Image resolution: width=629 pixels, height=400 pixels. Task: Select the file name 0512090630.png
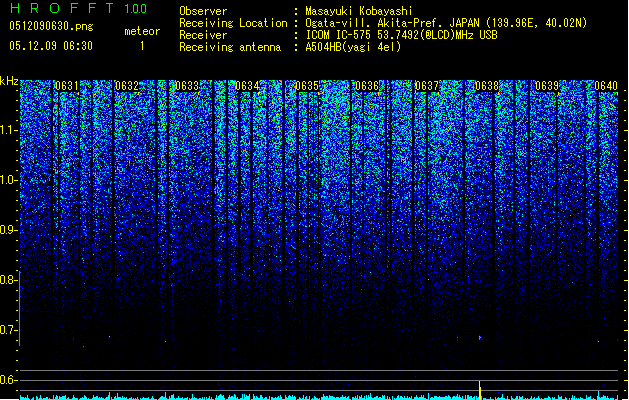pos(51,26)
